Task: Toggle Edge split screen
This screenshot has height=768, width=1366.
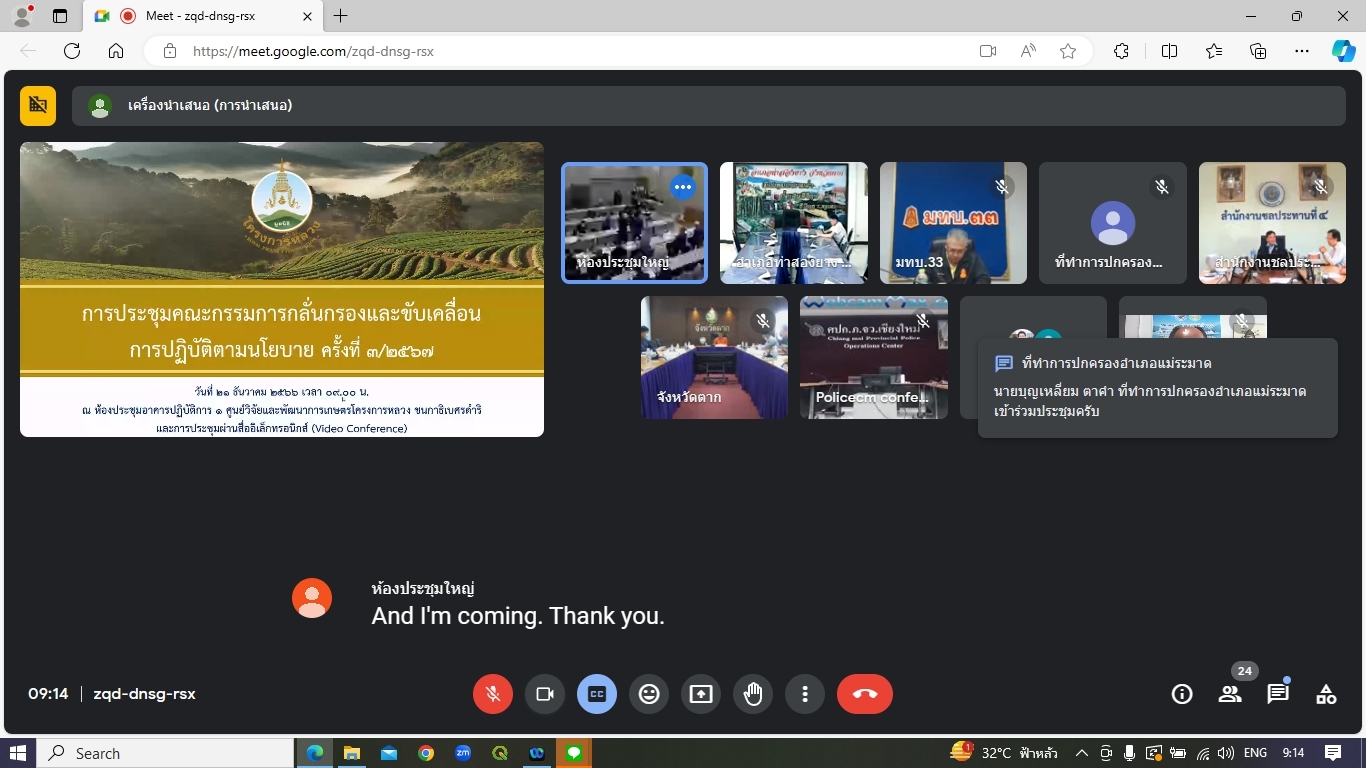Action: coord(1169,51)
